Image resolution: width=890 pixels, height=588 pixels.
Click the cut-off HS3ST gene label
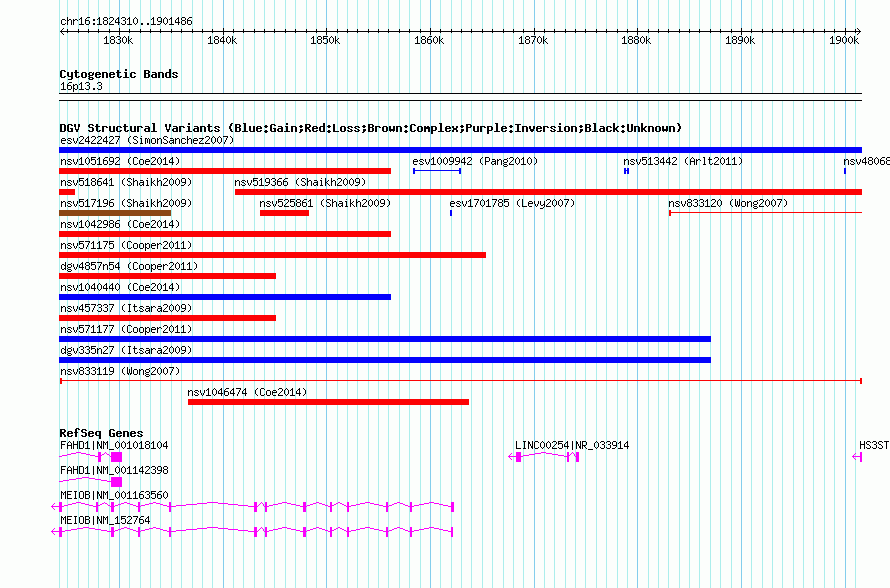click(874, 446)
